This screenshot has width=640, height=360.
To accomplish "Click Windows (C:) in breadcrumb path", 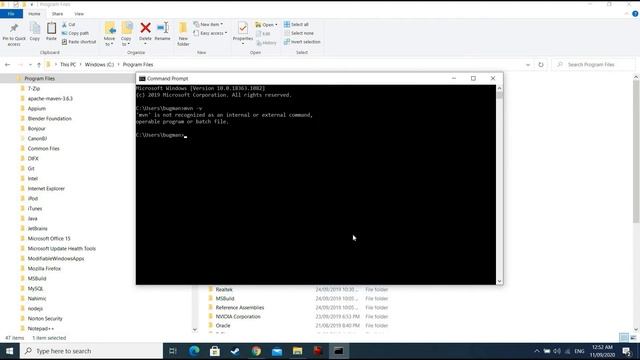I will pyautogui.click(x=99, y=64).
